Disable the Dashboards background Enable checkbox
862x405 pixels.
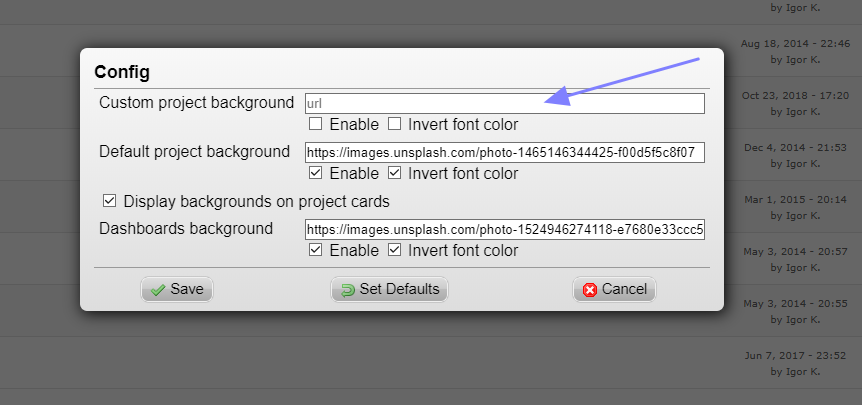coord(316,250)
